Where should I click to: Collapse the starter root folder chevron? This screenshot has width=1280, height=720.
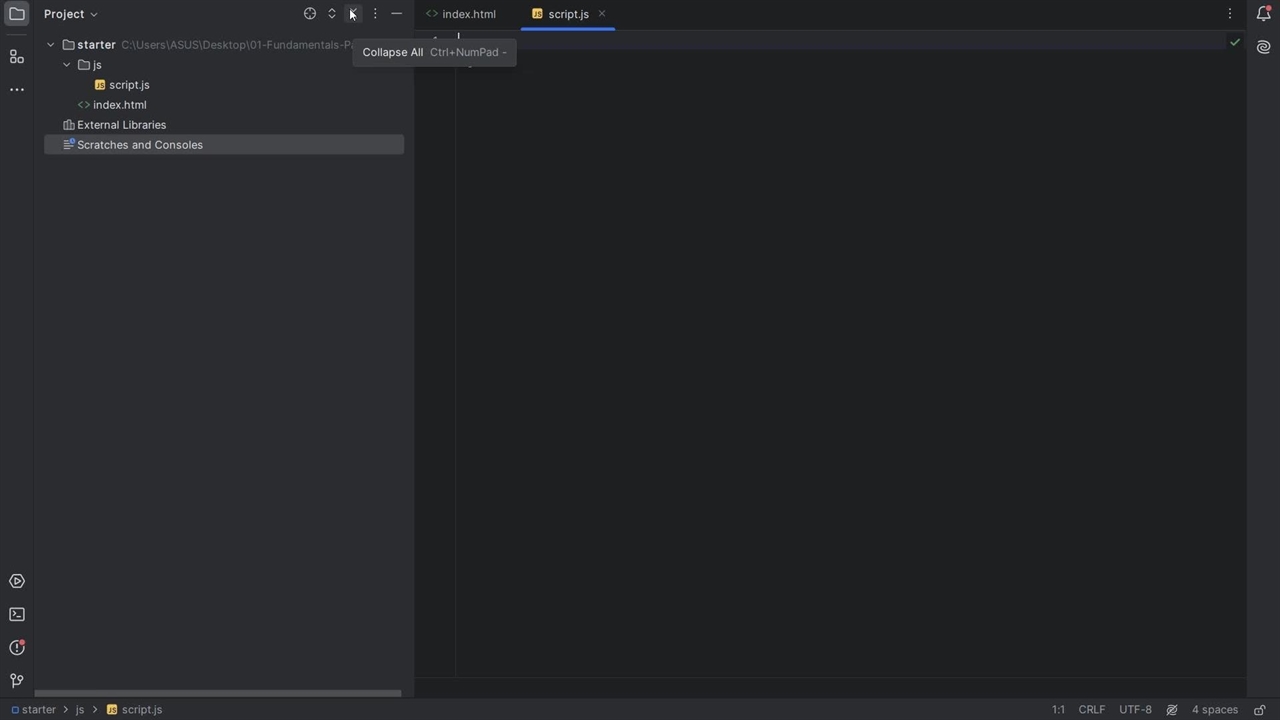point(51,45)
